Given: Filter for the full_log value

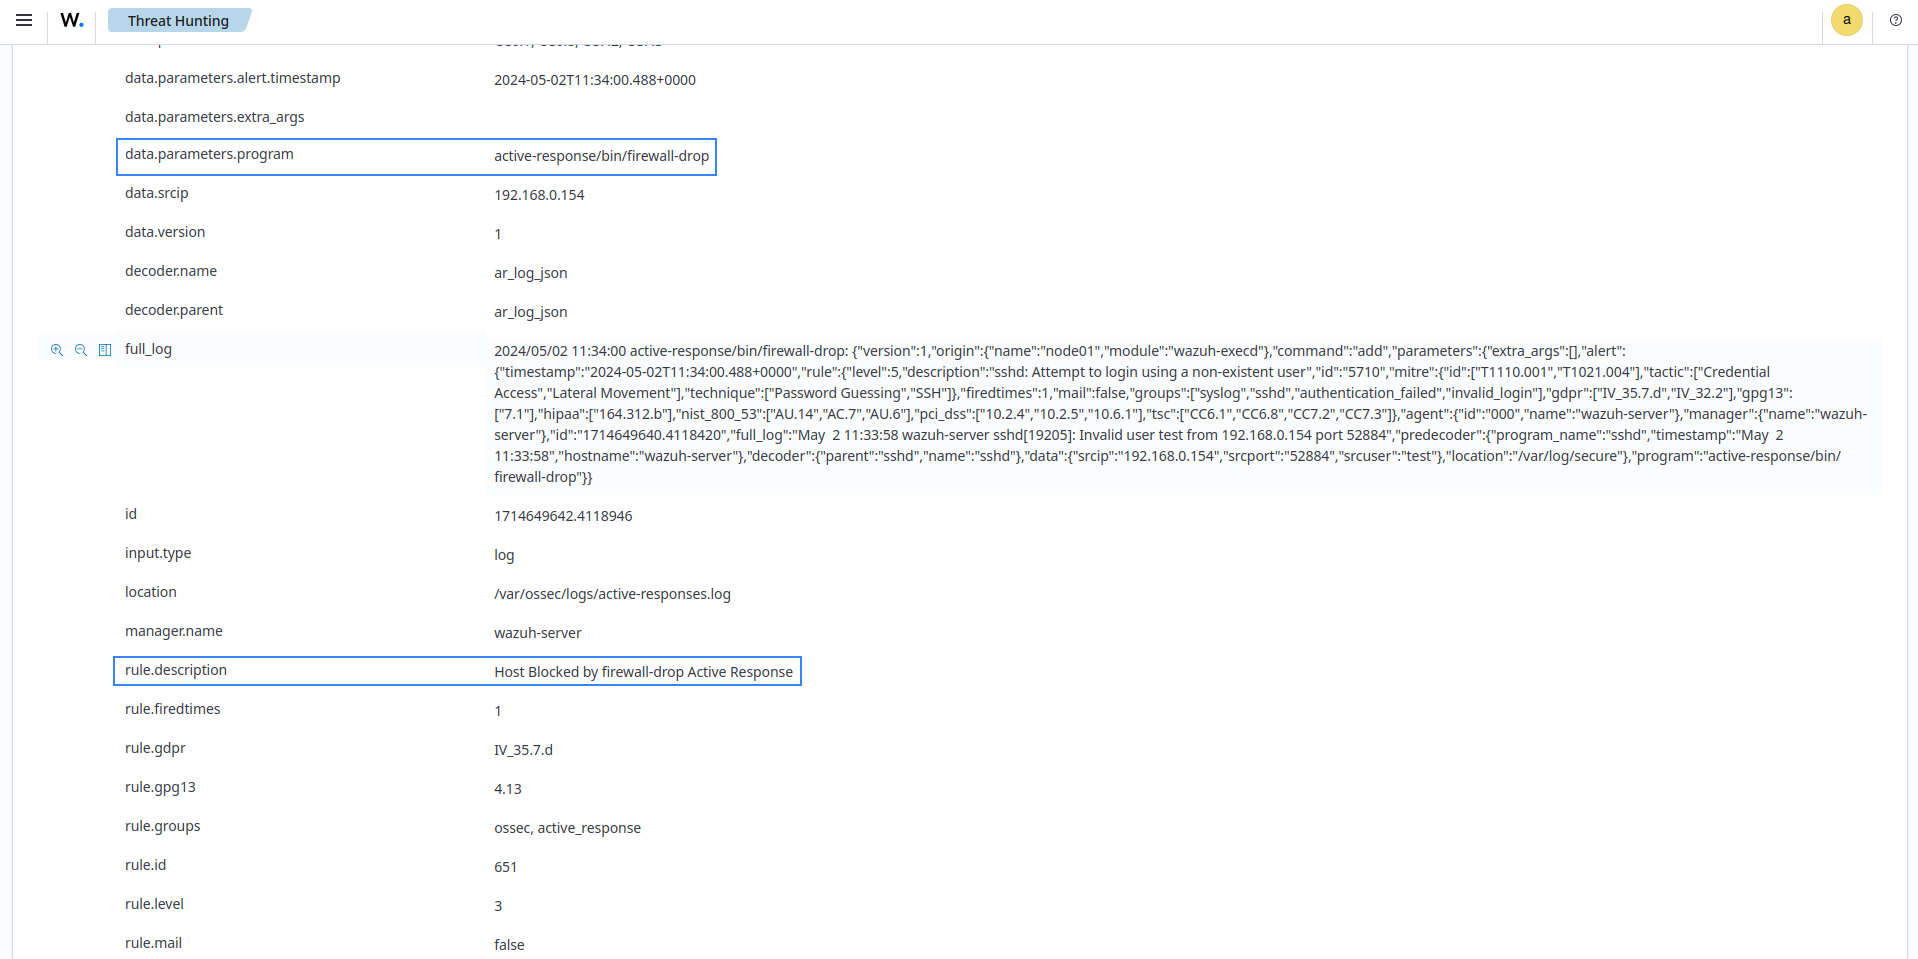Looking at the screenshot, I should (57, 350).
